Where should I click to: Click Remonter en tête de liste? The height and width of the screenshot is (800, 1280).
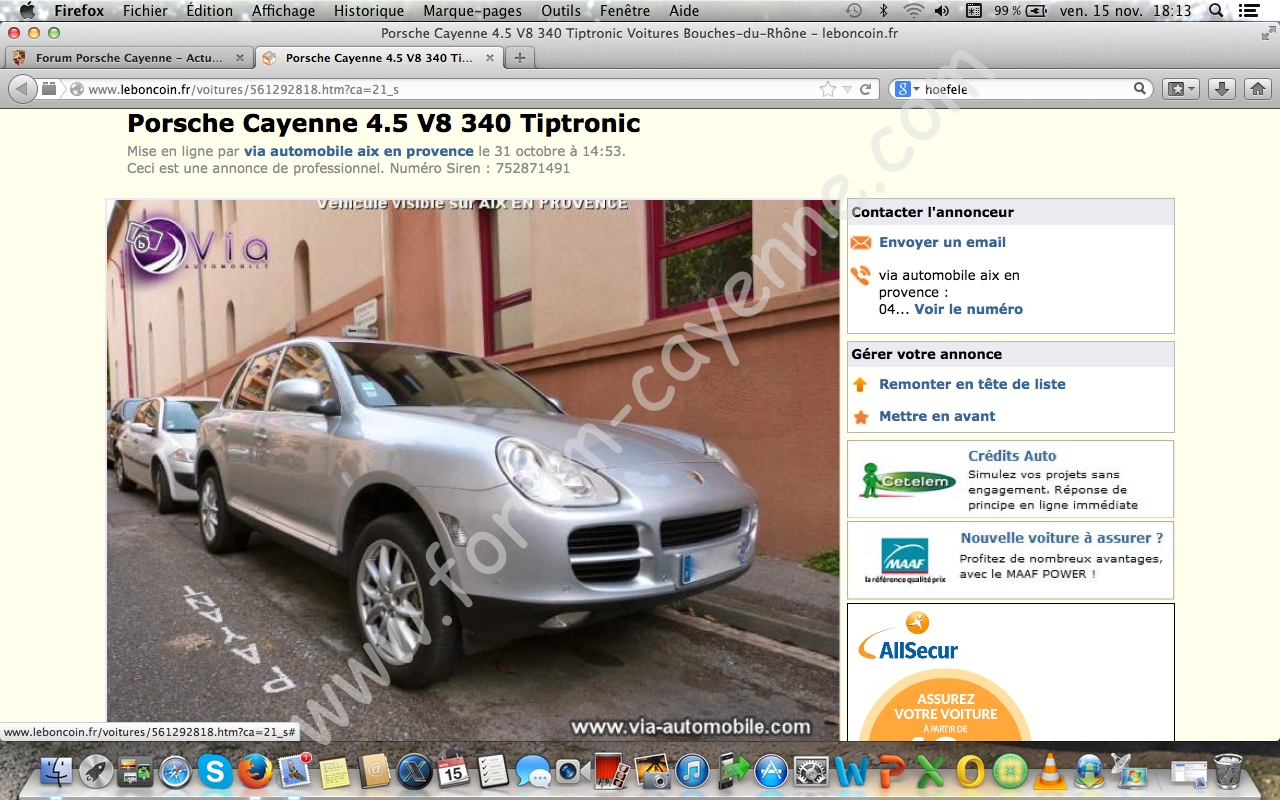tap(972, 384)
